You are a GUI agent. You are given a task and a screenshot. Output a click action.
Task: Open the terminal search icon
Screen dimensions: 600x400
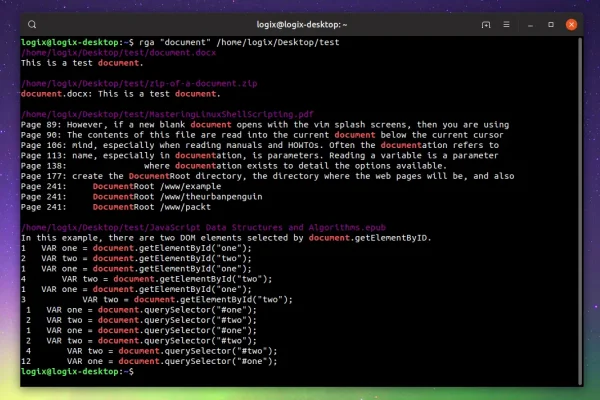[x=32, y=24]
